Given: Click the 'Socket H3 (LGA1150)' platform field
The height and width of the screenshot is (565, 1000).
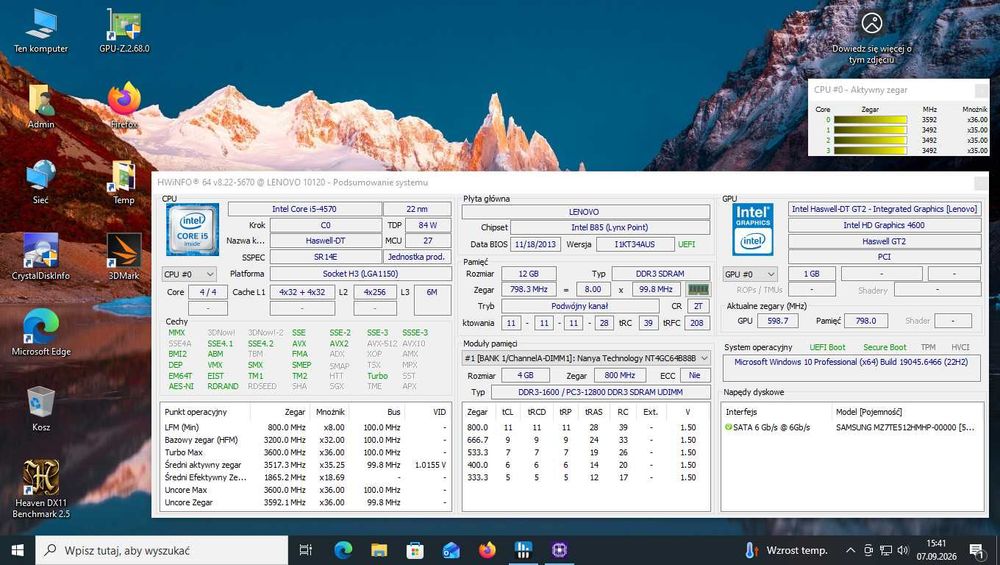Looking at the screenshot, I should [360, 274].
